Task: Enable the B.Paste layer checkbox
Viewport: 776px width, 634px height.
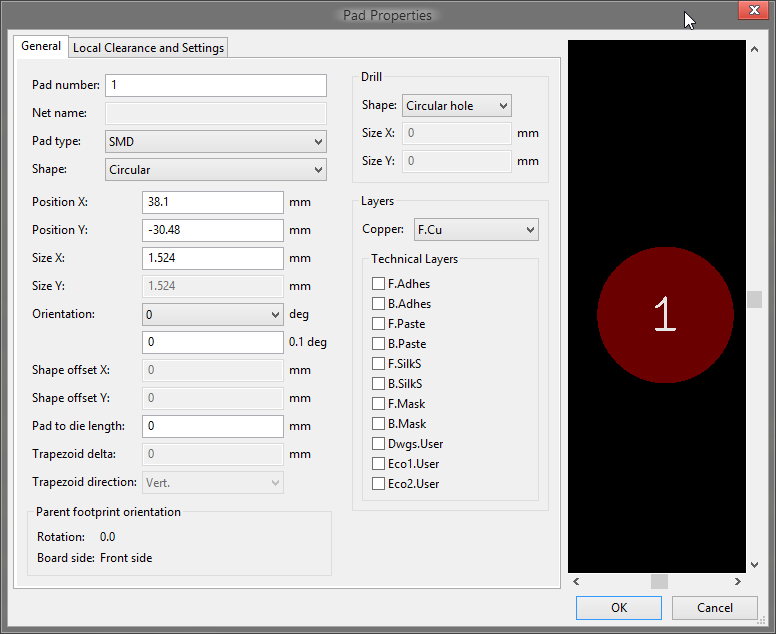Action: [x=378, y=343]
